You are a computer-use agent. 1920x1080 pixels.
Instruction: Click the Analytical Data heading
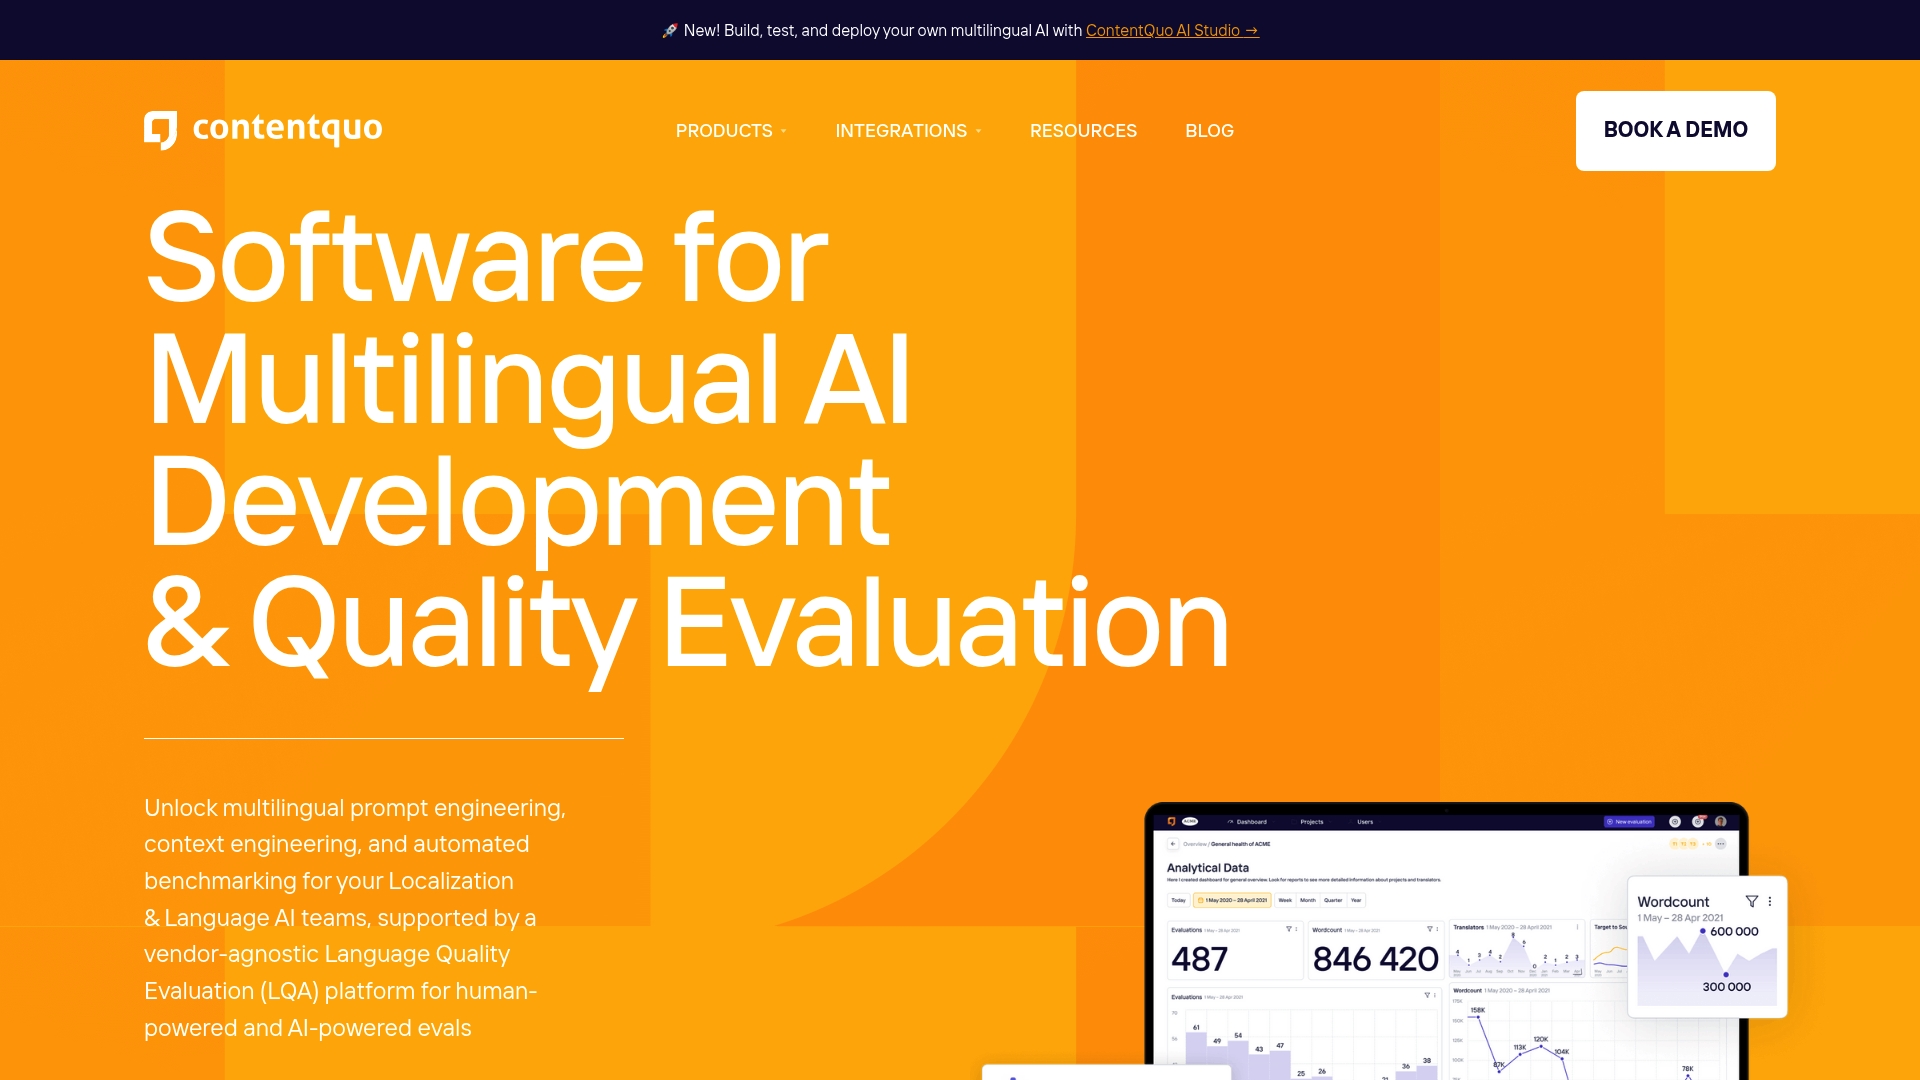pos(1207,868)
